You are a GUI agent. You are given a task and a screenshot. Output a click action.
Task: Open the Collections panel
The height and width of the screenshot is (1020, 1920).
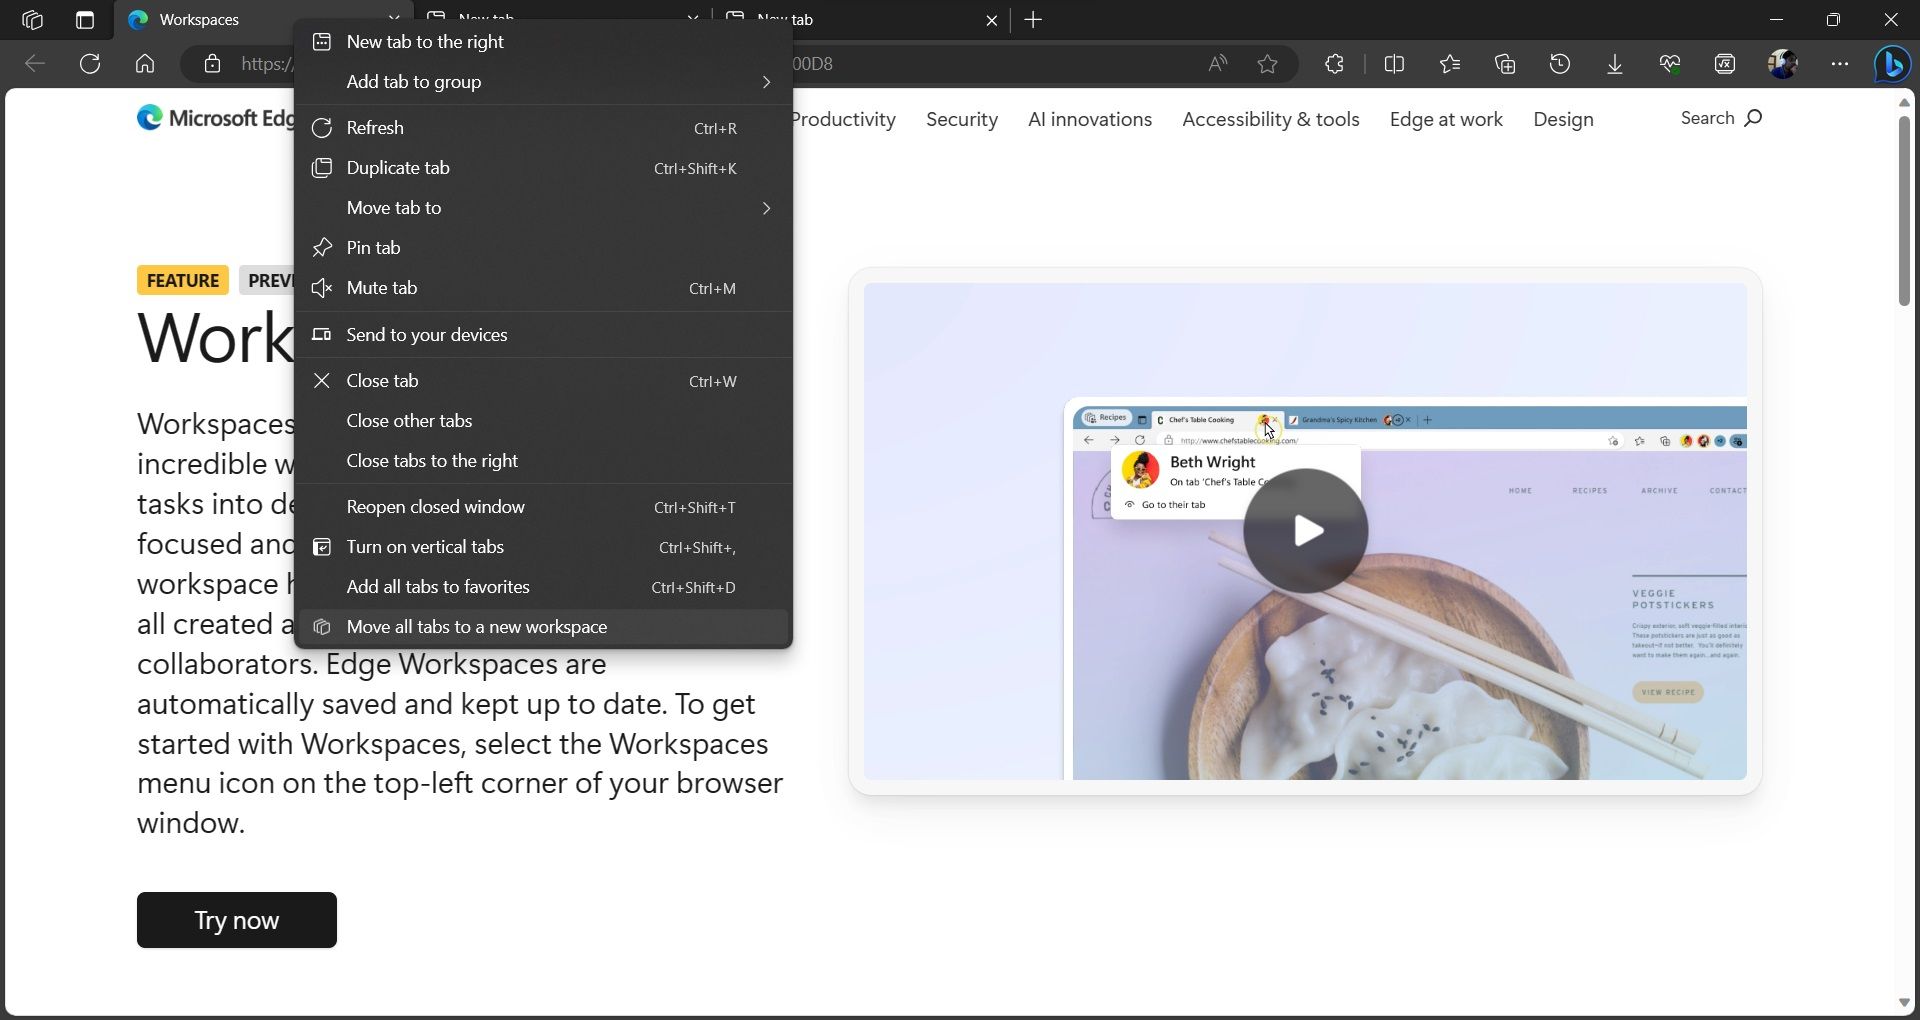[x=1505, y=64]
